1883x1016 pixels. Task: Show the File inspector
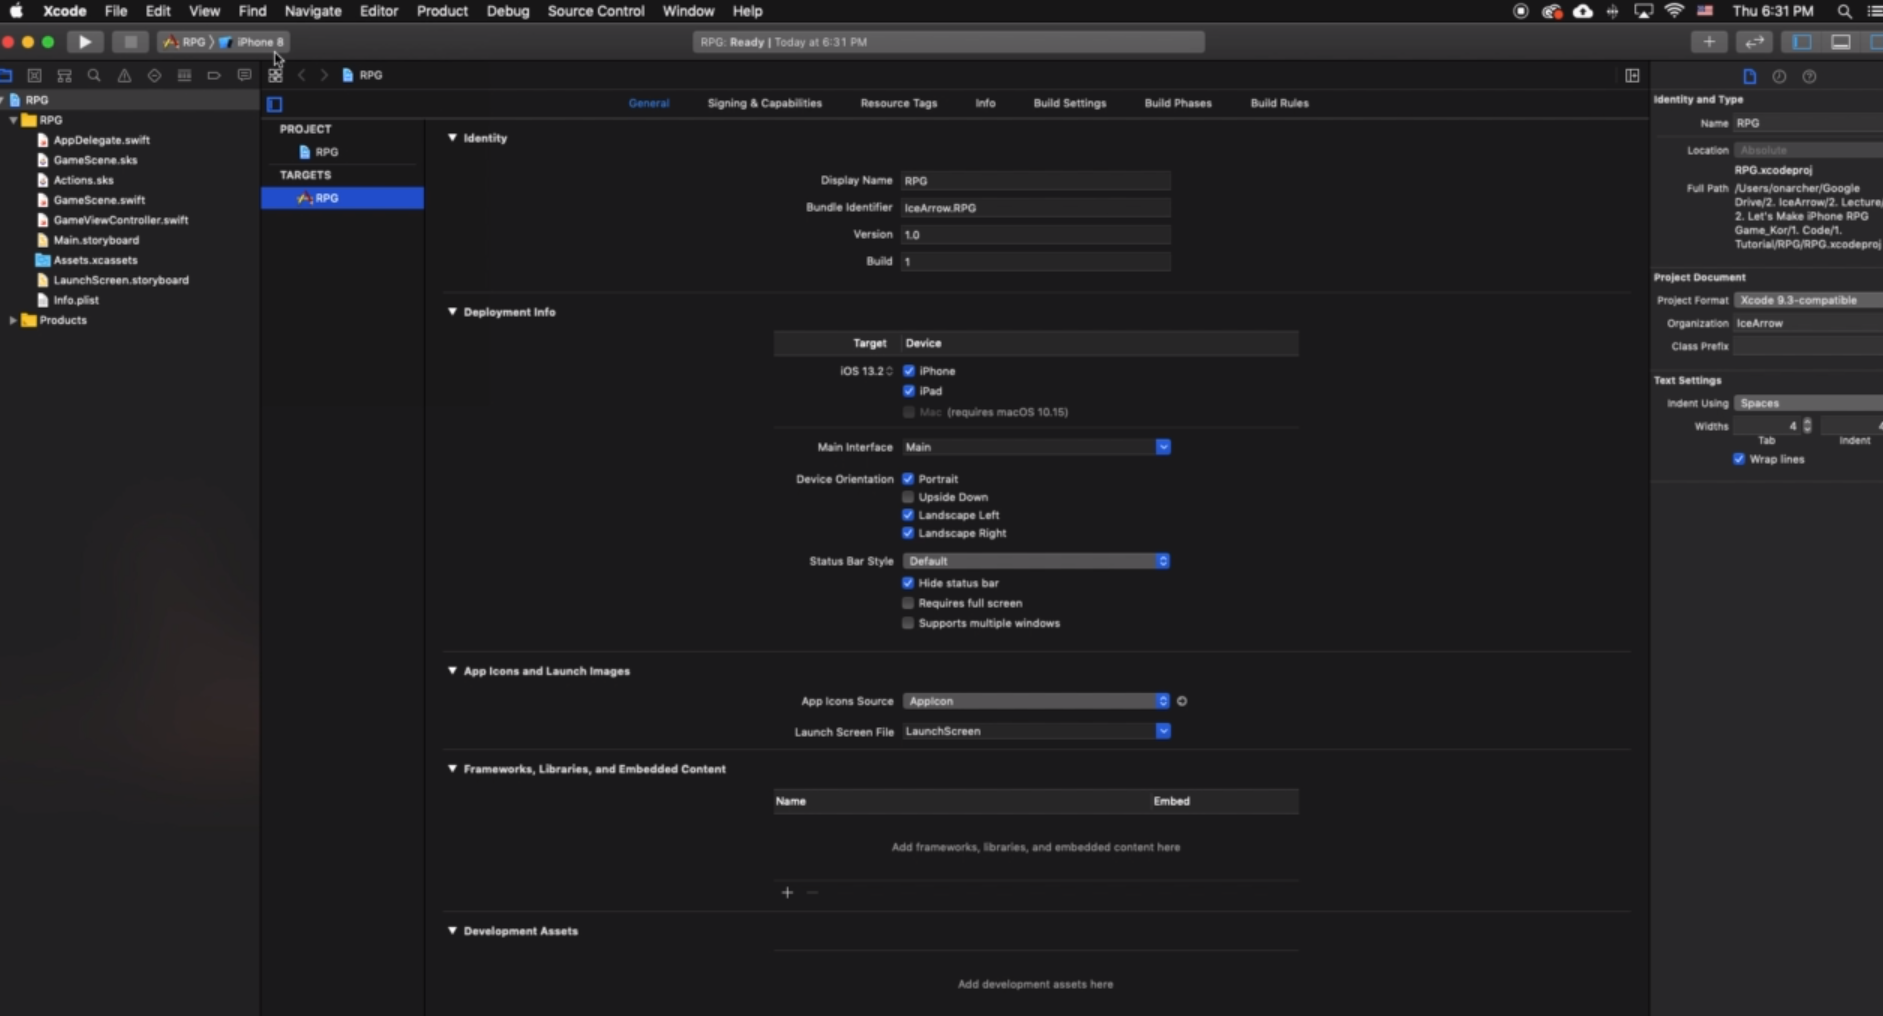pyautogui.click(x=1749, y=76)
